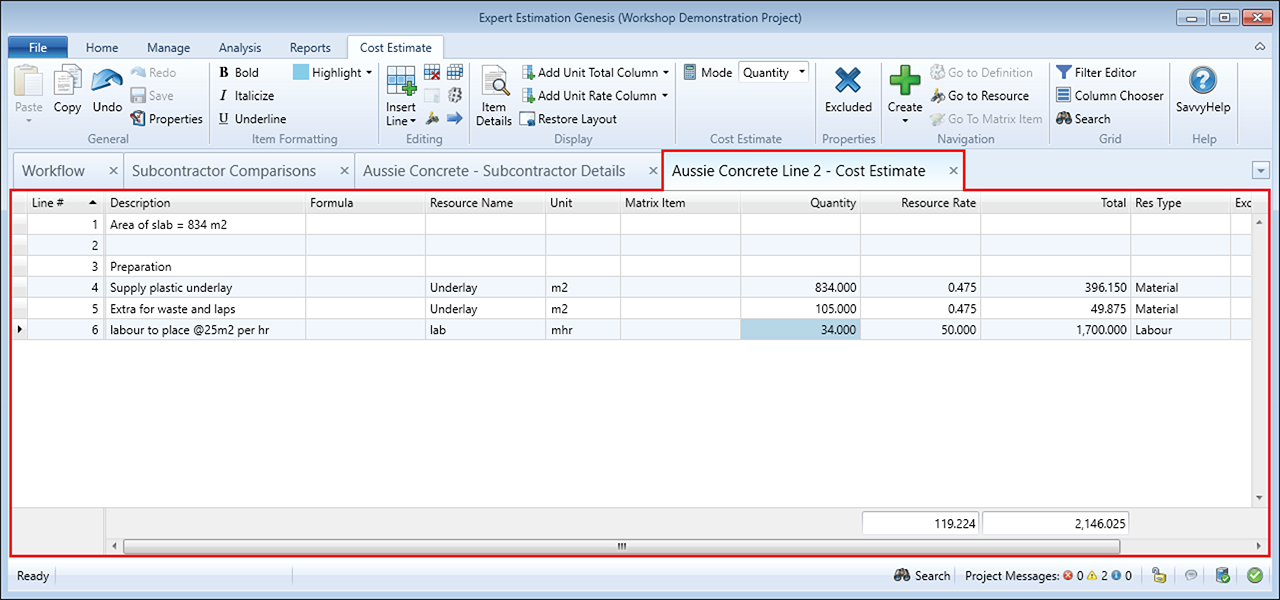Expand Add Unit Total Column dropdown arrow
This screenshot has height=600, width=1280.
tap(666, 73)
